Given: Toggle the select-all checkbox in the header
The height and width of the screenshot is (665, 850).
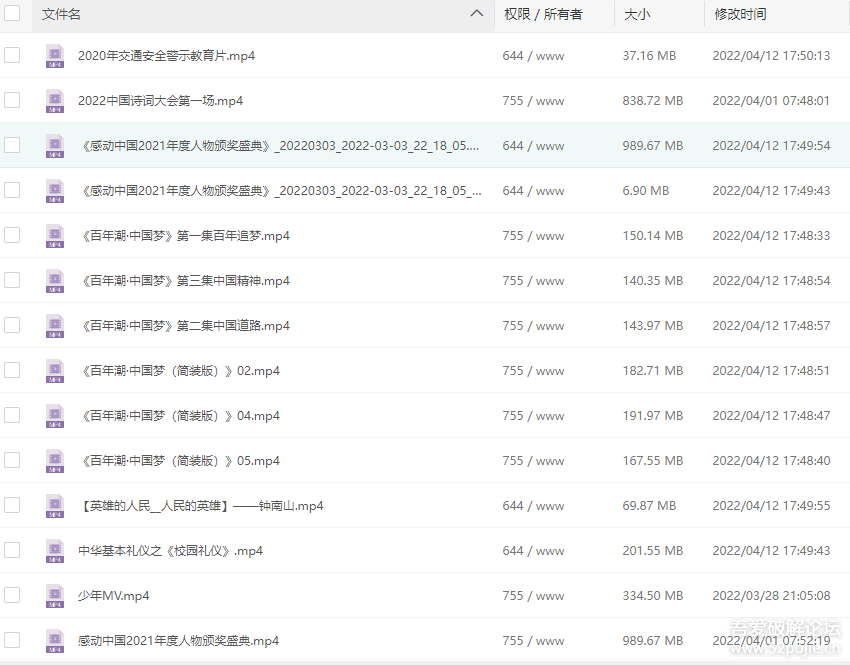Looking at the screenshot, I should click(13, 15).
